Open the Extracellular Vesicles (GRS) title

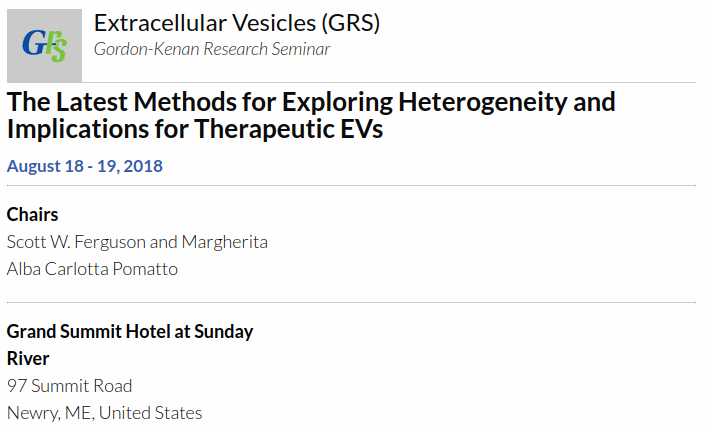click(x=237, y=23)
